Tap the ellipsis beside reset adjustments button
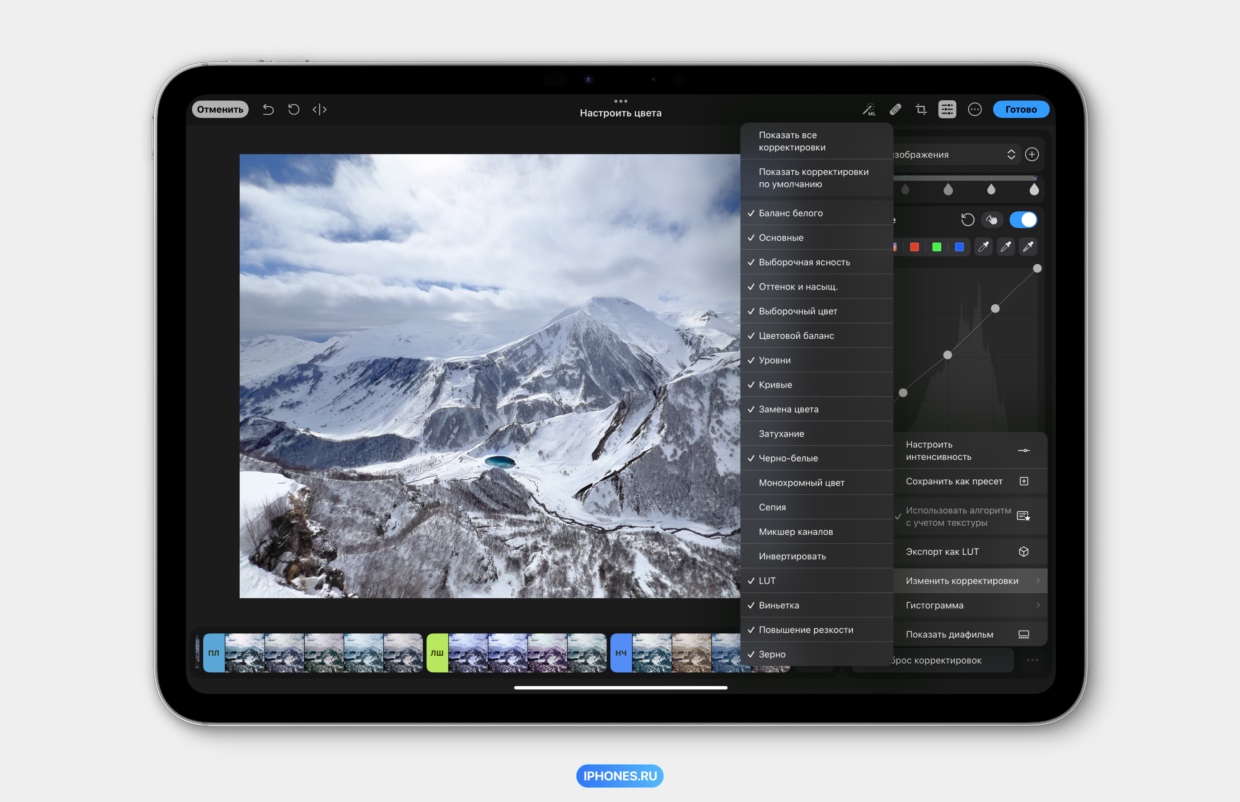 (1032, 660)
